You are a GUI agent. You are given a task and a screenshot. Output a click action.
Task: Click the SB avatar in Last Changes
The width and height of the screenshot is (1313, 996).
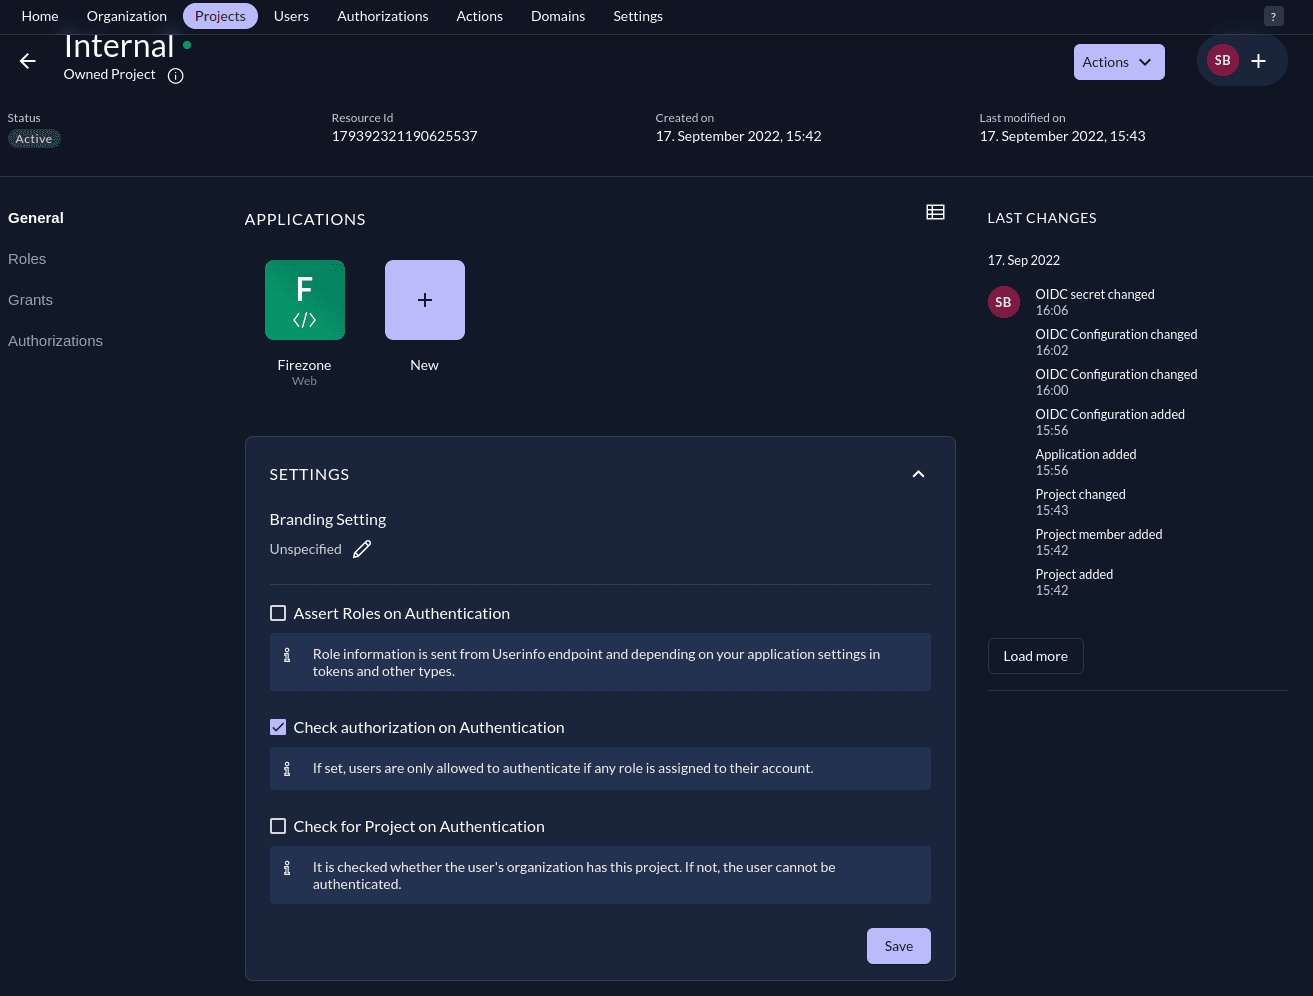[x=1003, y=301]
